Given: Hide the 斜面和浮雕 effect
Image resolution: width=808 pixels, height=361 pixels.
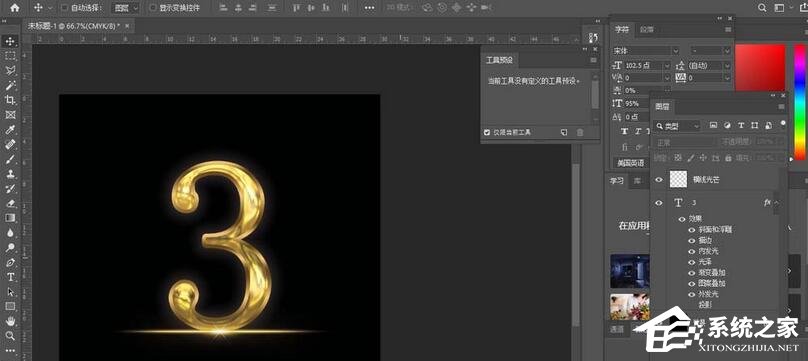Looking at the screenshot, I should [x=692, y=230].
